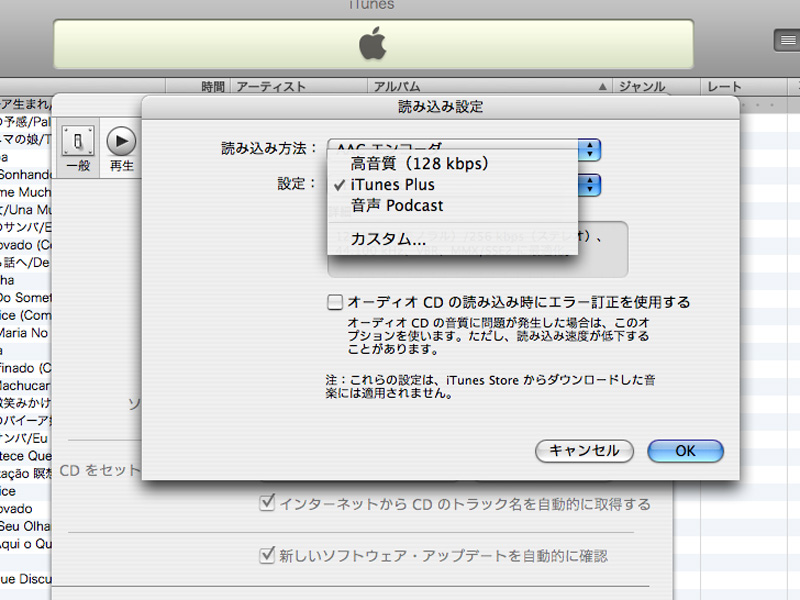Click the ジャンル column header
Screen dimensions: 800x600
(655, 87)
